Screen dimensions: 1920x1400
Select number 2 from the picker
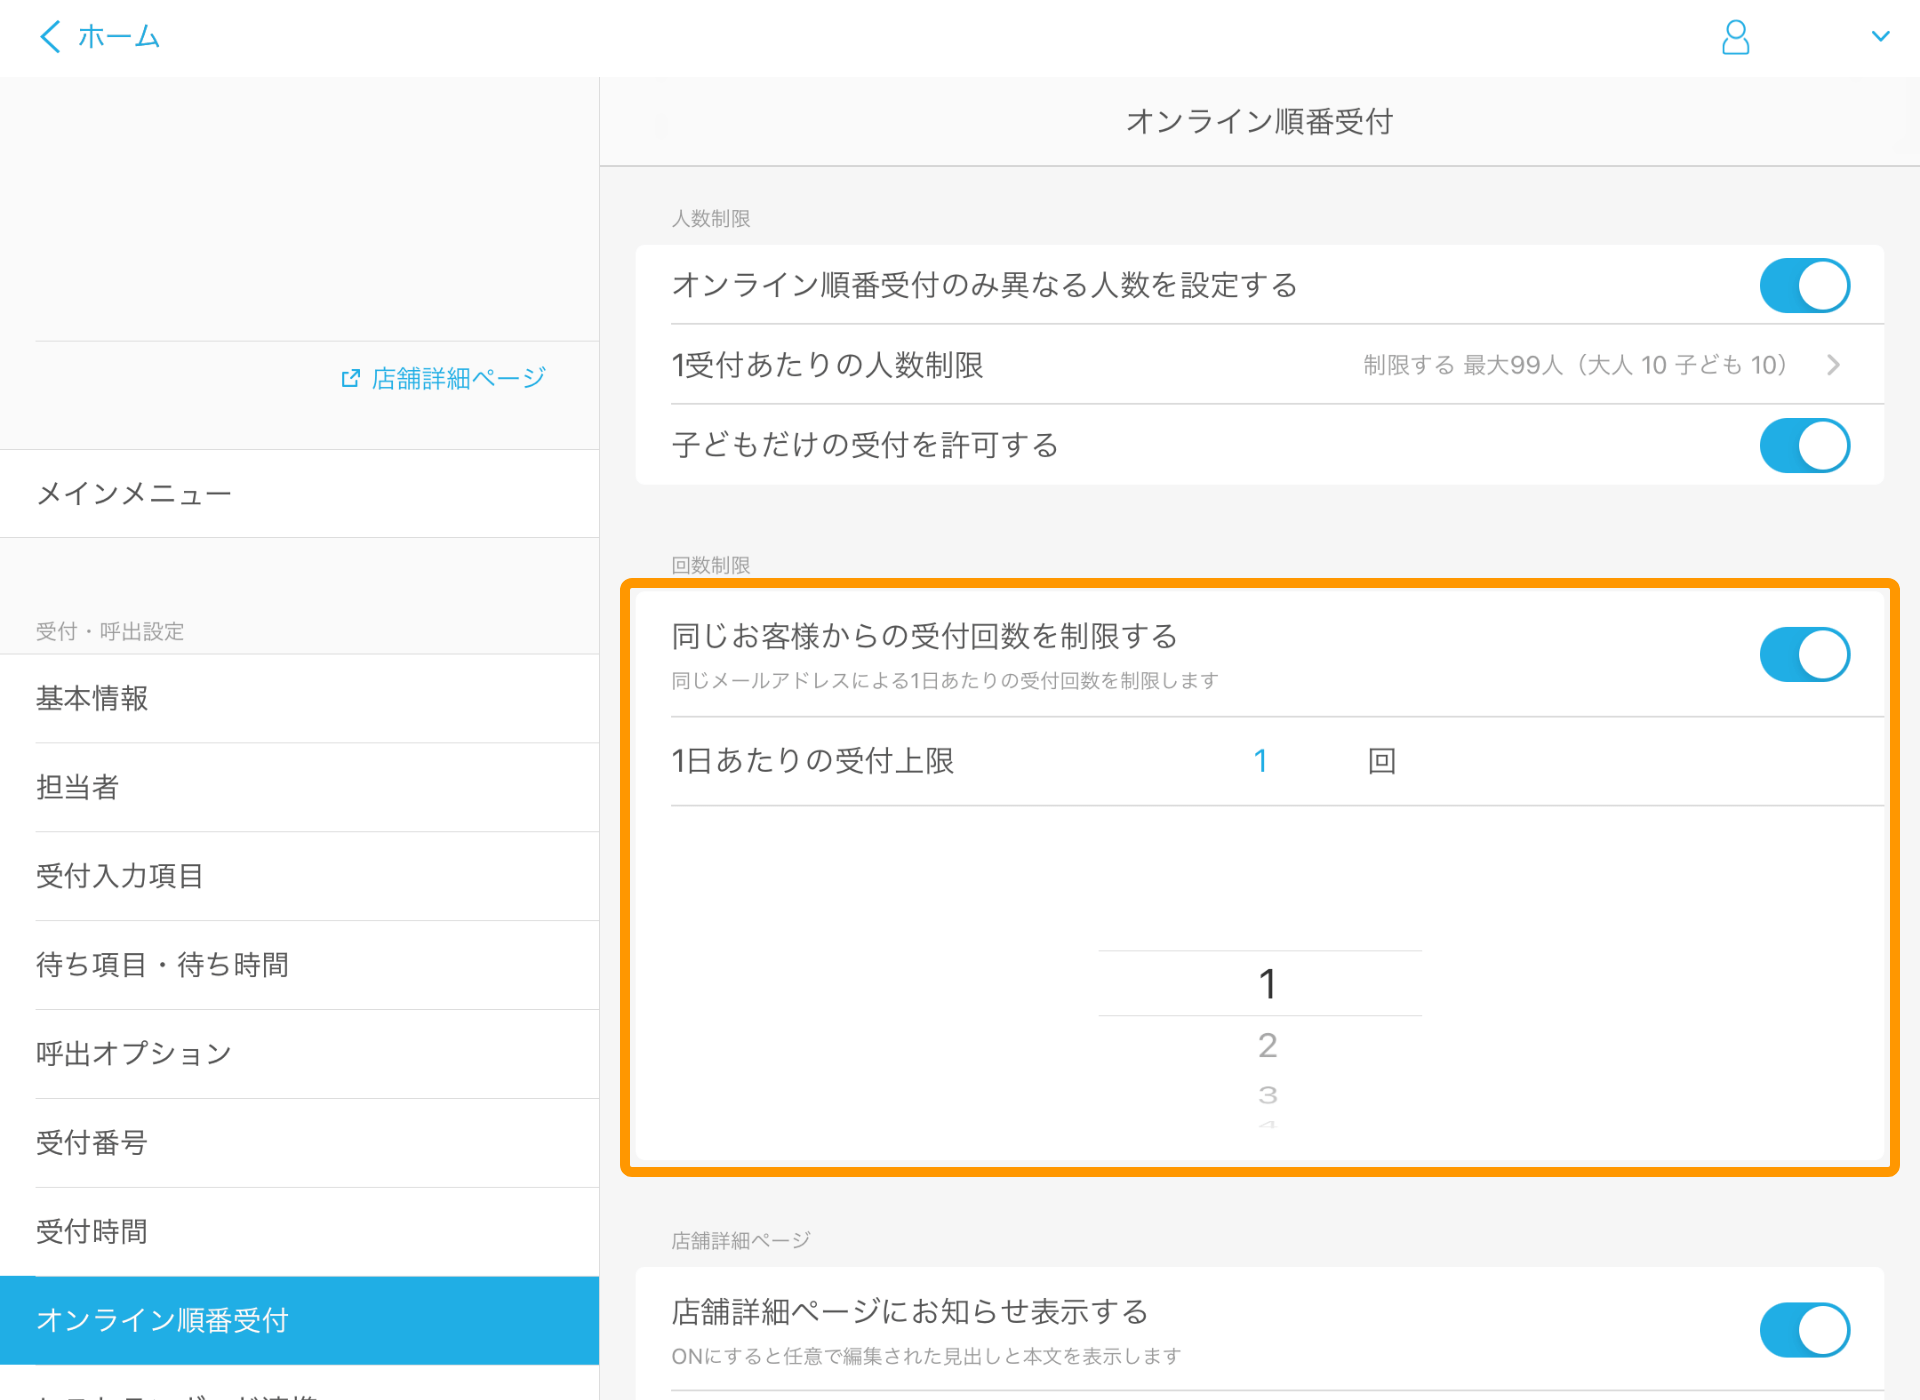point(1264,1044)
